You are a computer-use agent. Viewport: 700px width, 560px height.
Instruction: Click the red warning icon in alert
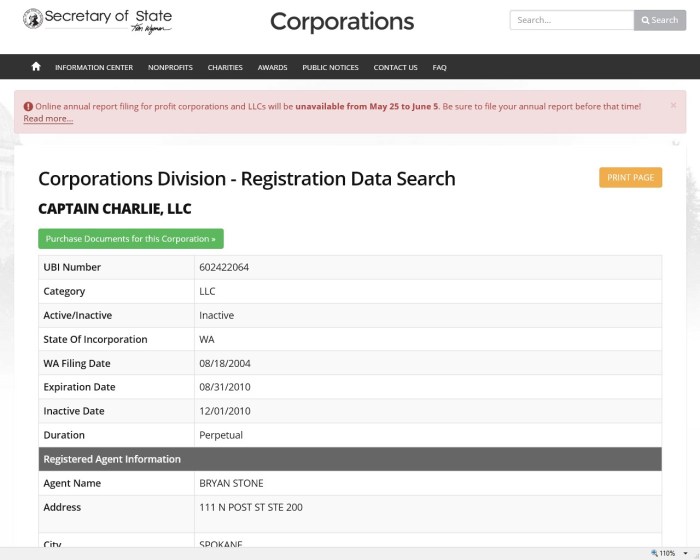point(28,106)
